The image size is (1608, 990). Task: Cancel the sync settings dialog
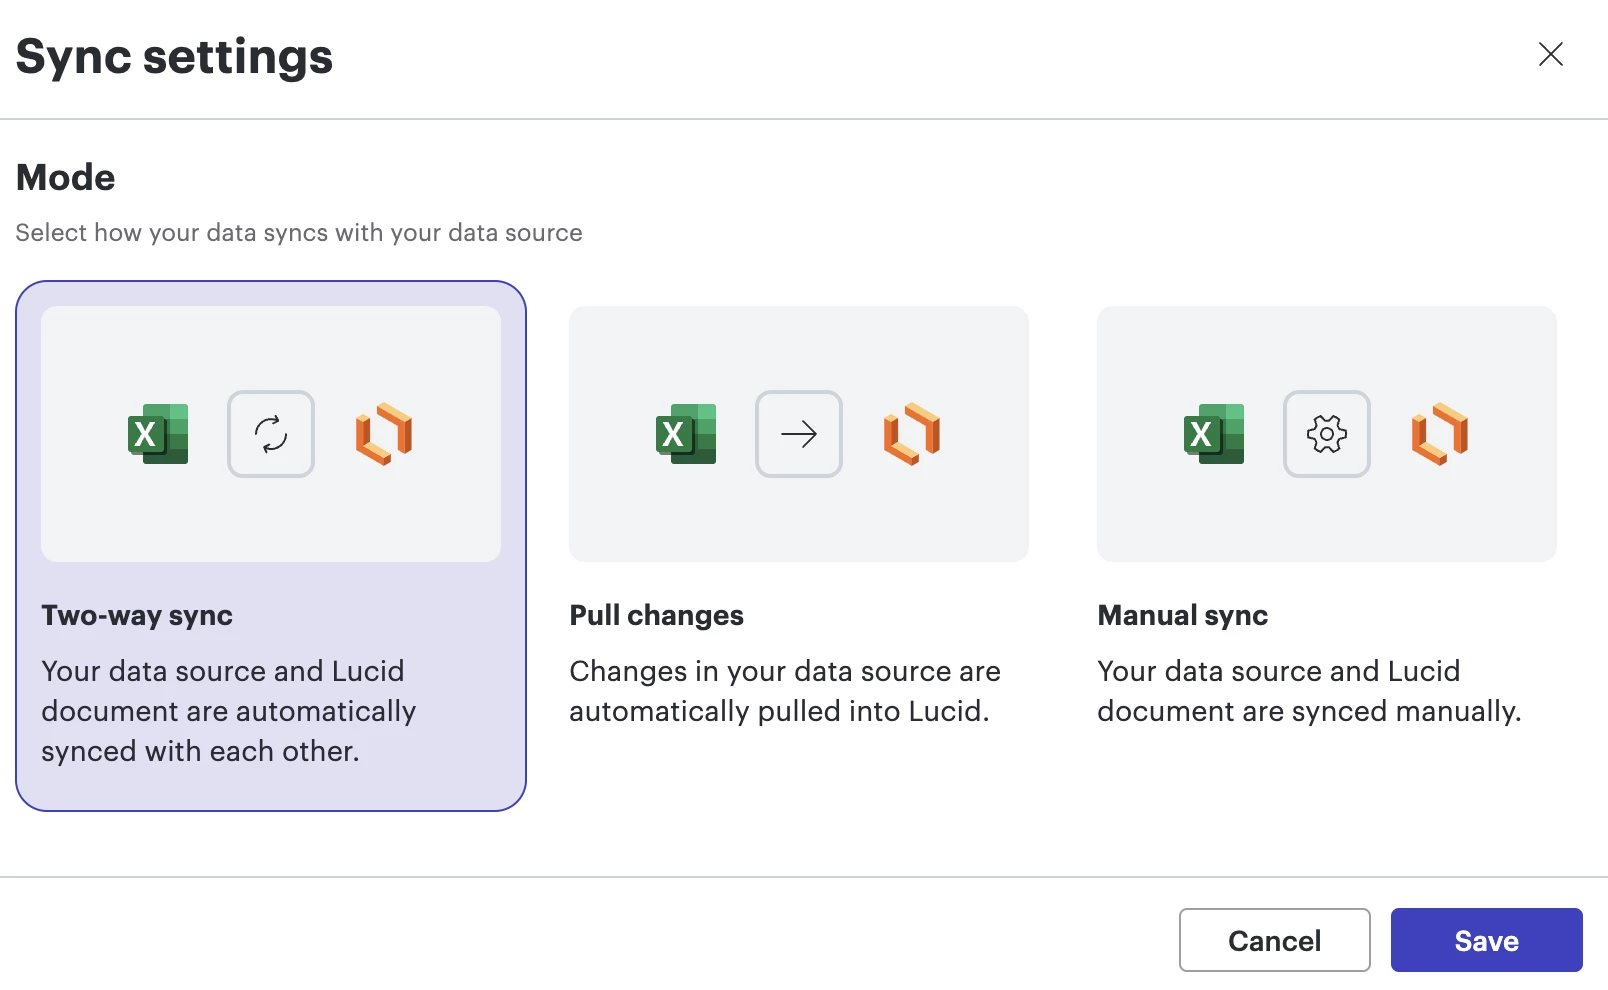click(1274, 940)
